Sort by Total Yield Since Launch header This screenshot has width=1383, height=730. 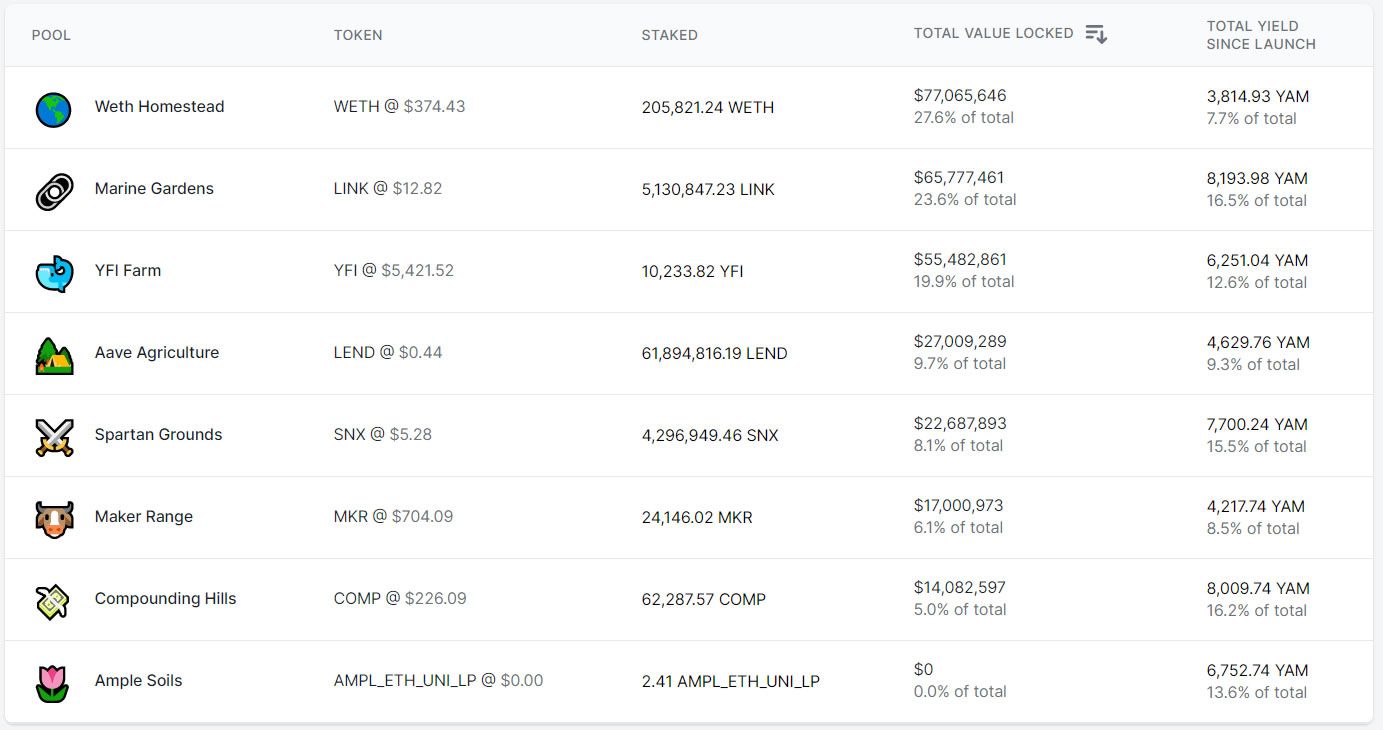1260,35
